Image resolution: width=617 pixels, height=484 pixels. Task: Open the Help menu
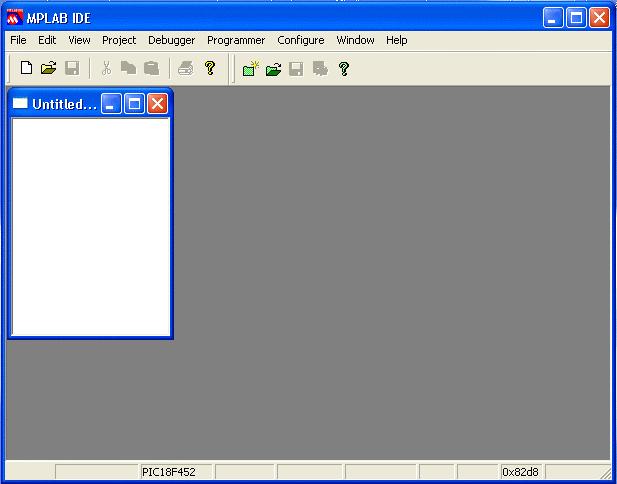click(x=396, y=40)
